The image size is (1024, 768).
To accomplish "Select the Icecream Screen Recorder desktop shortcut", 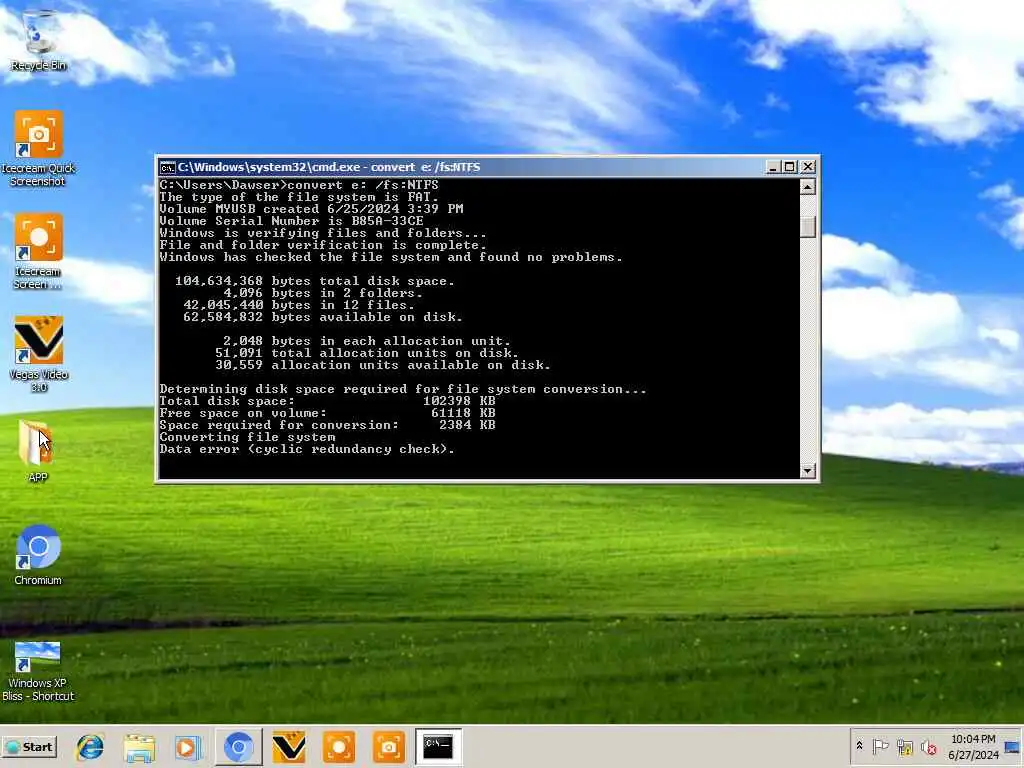I will (x=38, y=251).
